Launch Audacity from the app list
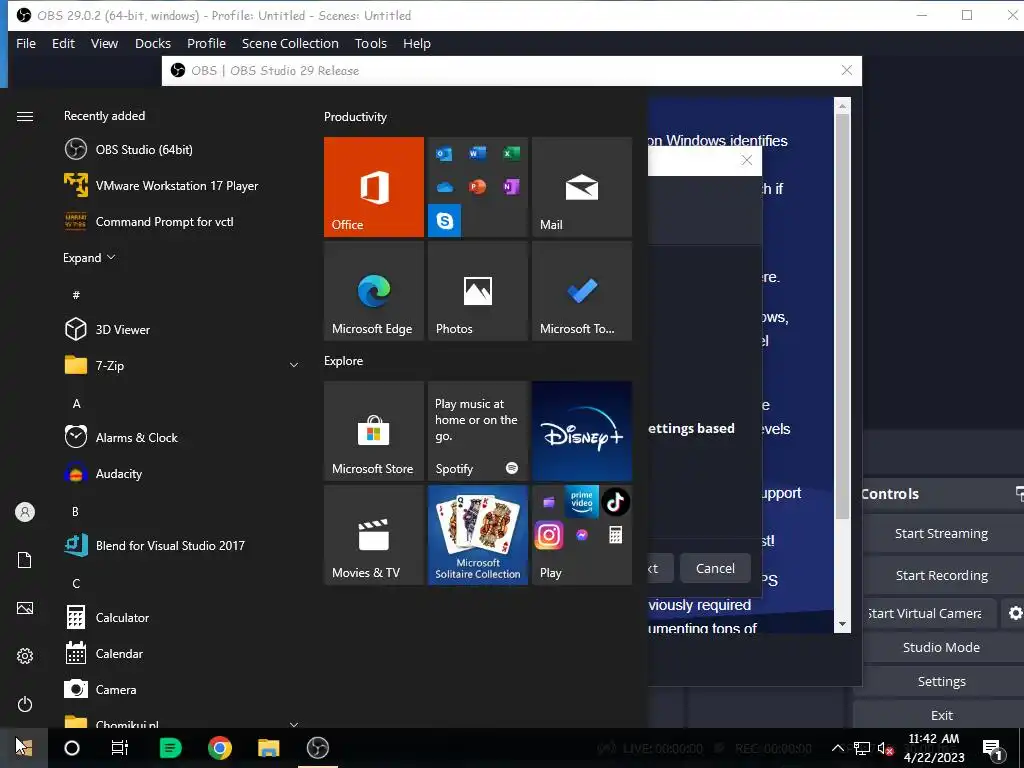 pyautogui.click(x=180, y=473)
